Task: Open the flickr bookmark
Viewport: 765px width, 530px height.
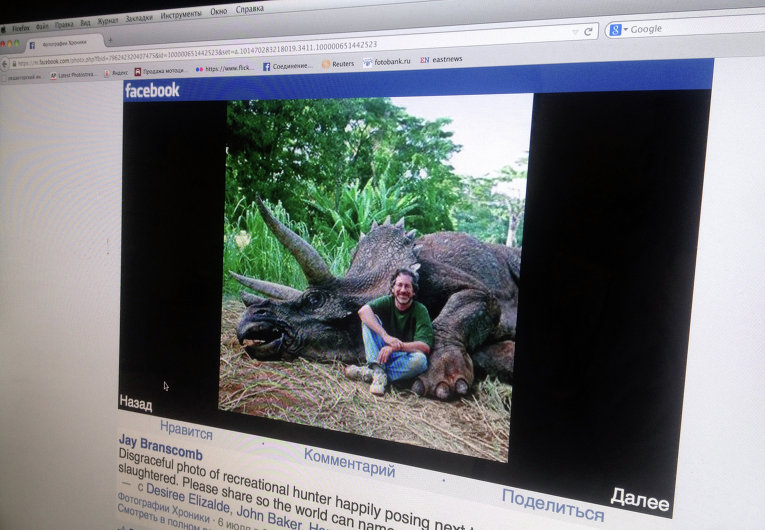Action: click(224, 69)
